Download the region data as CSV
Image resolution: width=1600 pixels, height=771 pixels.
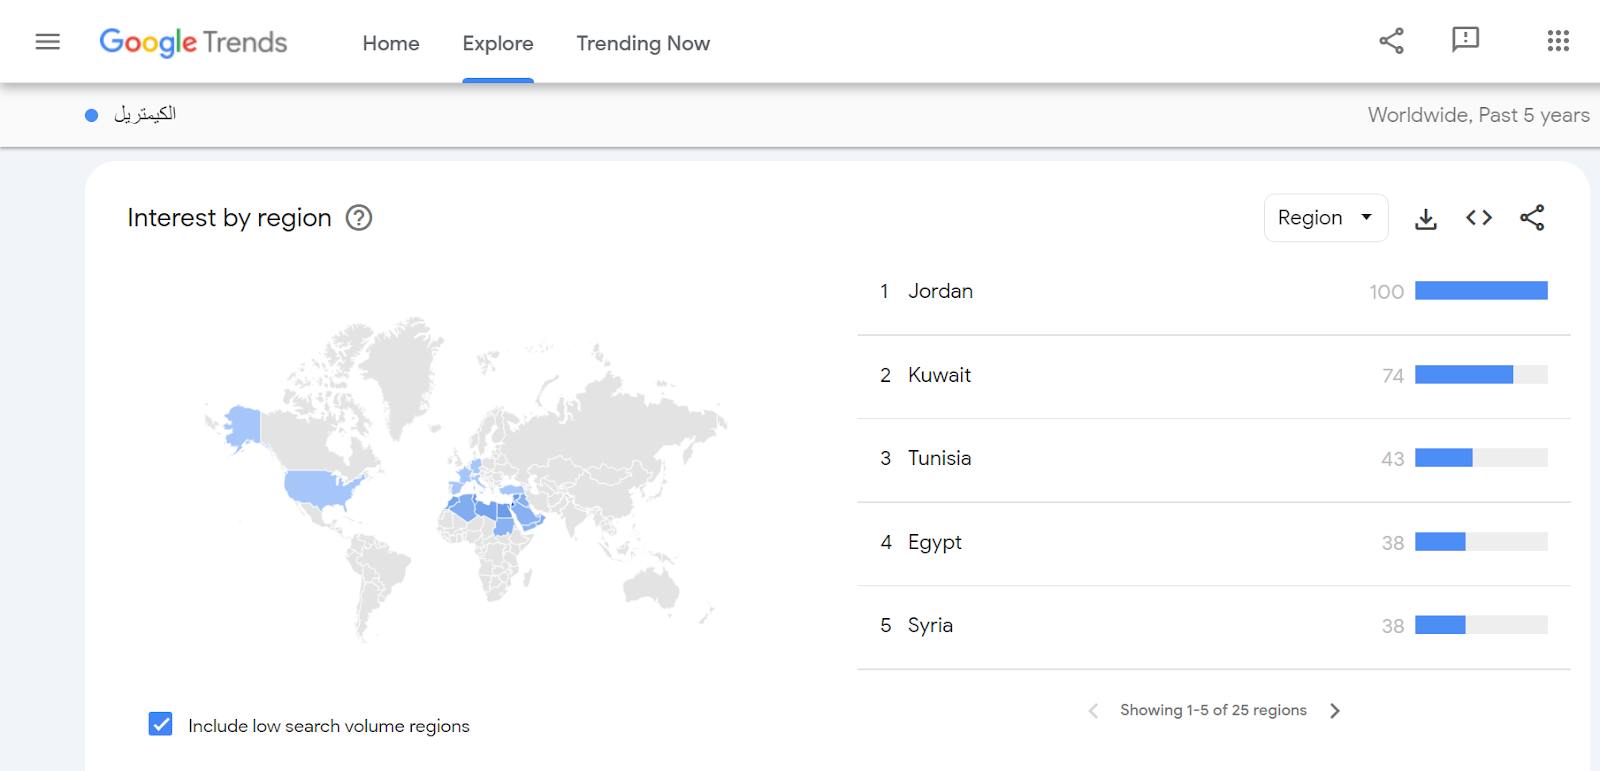[x=1426, y=219]
